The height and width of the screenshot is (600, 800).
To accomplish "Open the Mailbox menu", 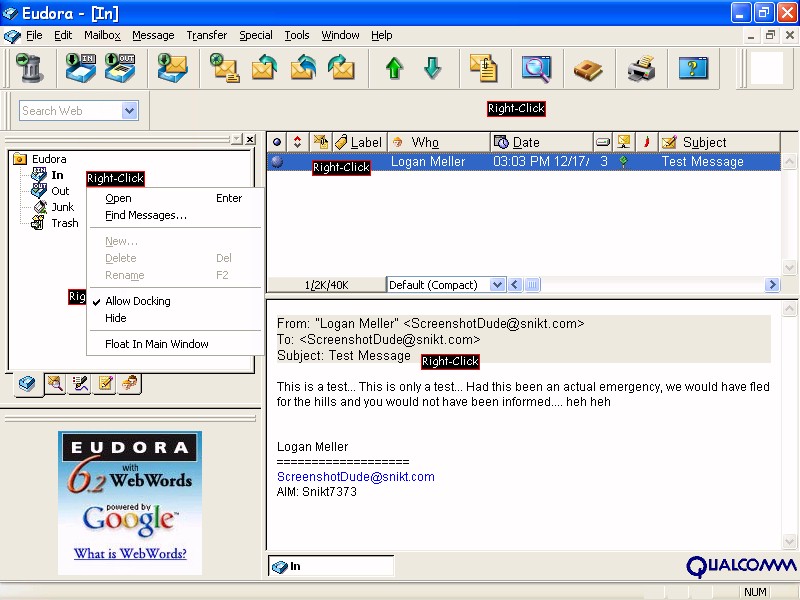I will [102, 35].
